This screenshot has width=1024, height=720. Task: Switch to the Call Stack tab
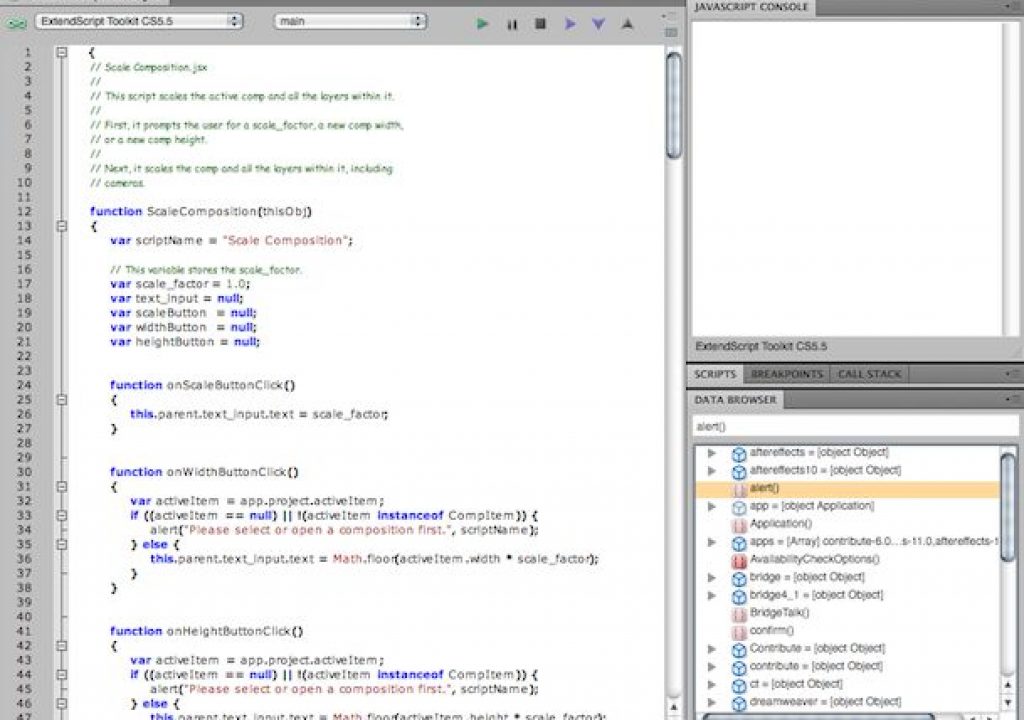coord(869,374)
